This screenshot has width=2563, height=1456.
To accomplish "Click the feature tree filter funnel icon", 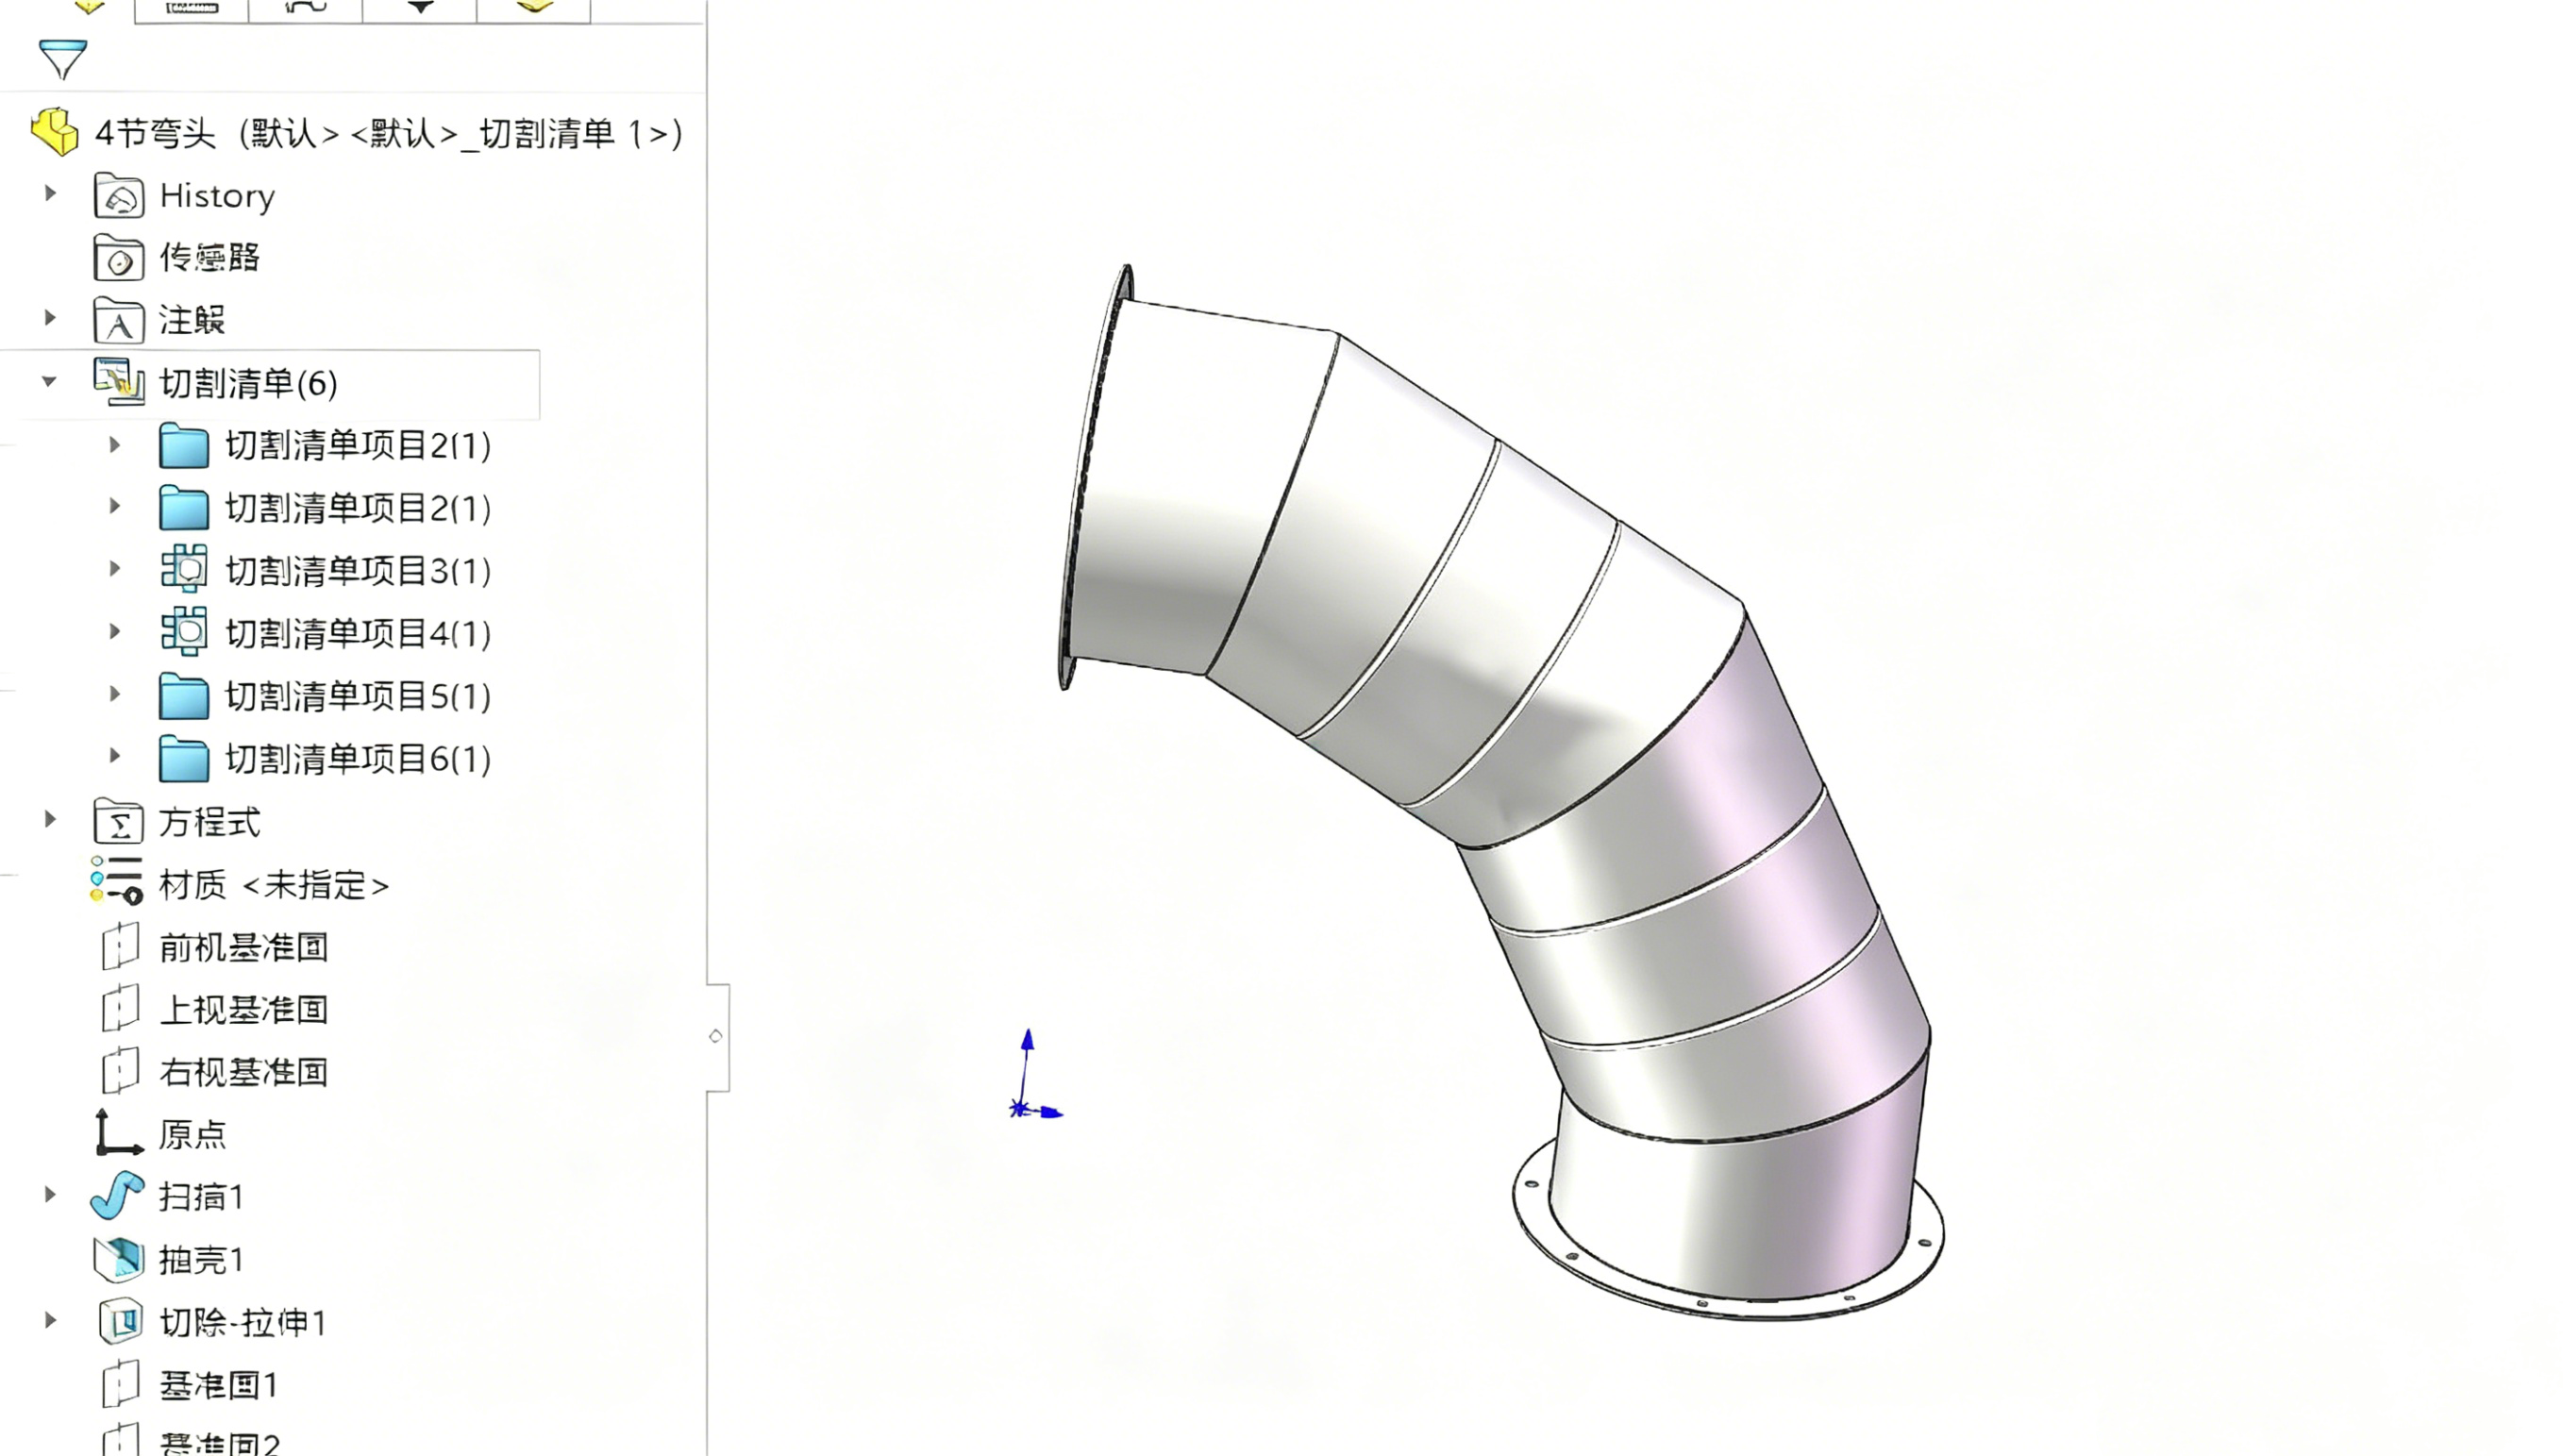I will [62, 59].
